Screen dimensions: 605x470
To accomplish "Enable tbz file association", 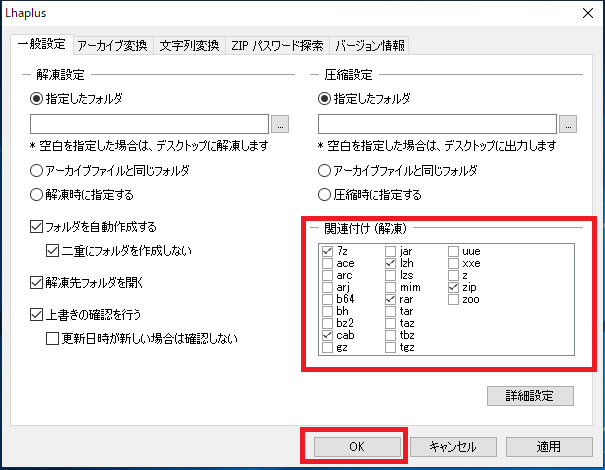I will coord(390,335).
